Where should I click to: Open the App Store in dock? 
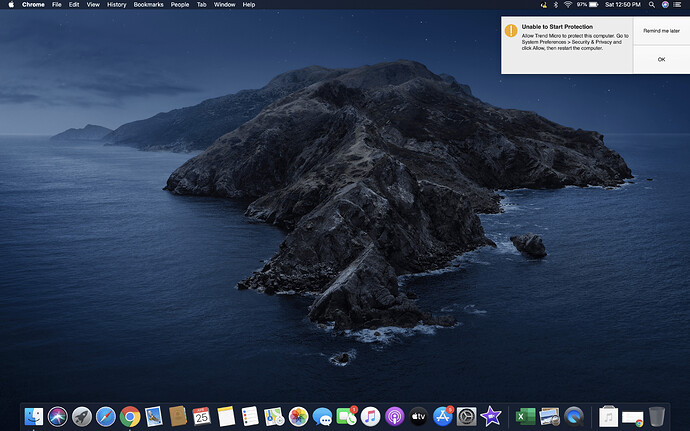(442, 416)
